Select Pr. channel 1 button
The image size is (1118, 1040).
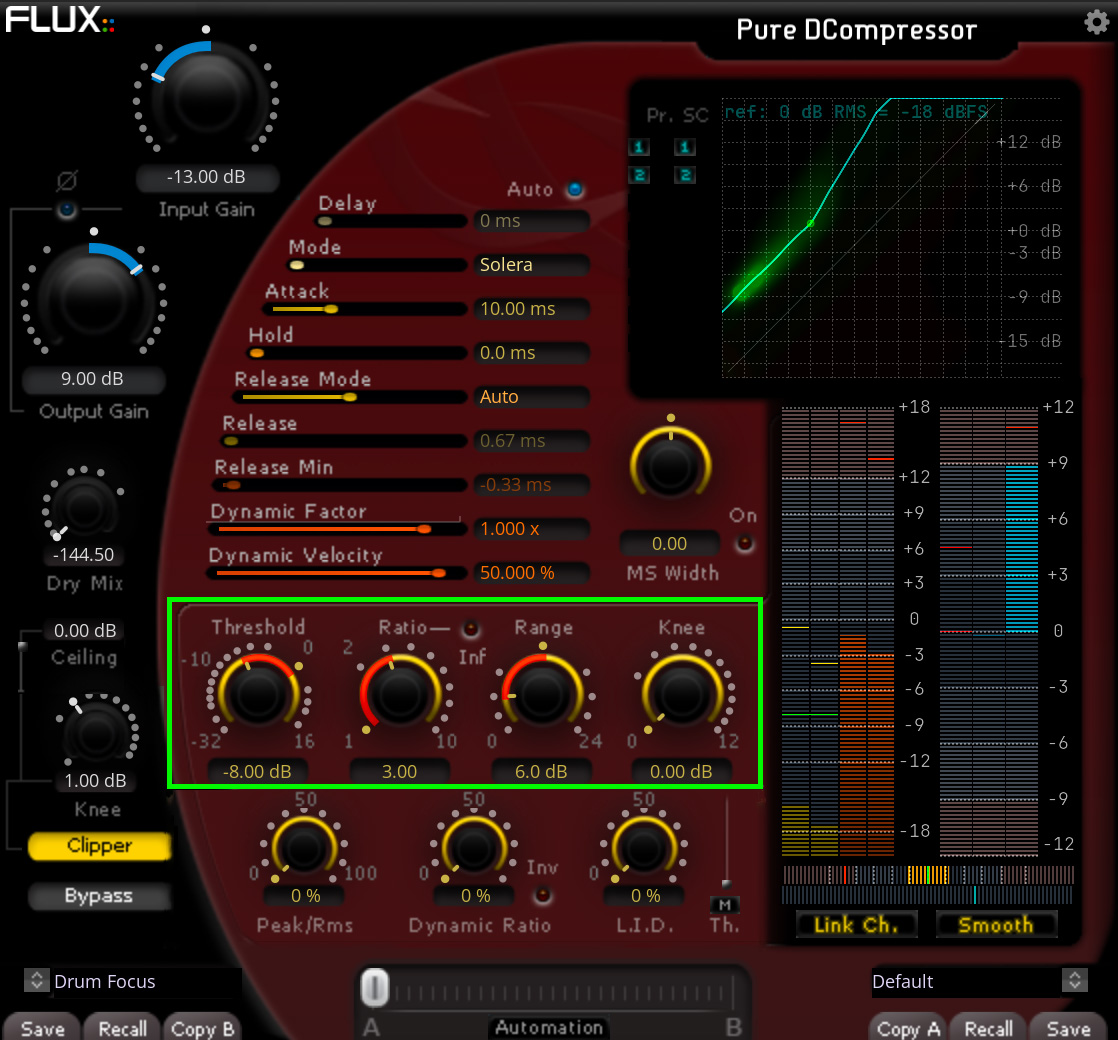pos(639,147)
